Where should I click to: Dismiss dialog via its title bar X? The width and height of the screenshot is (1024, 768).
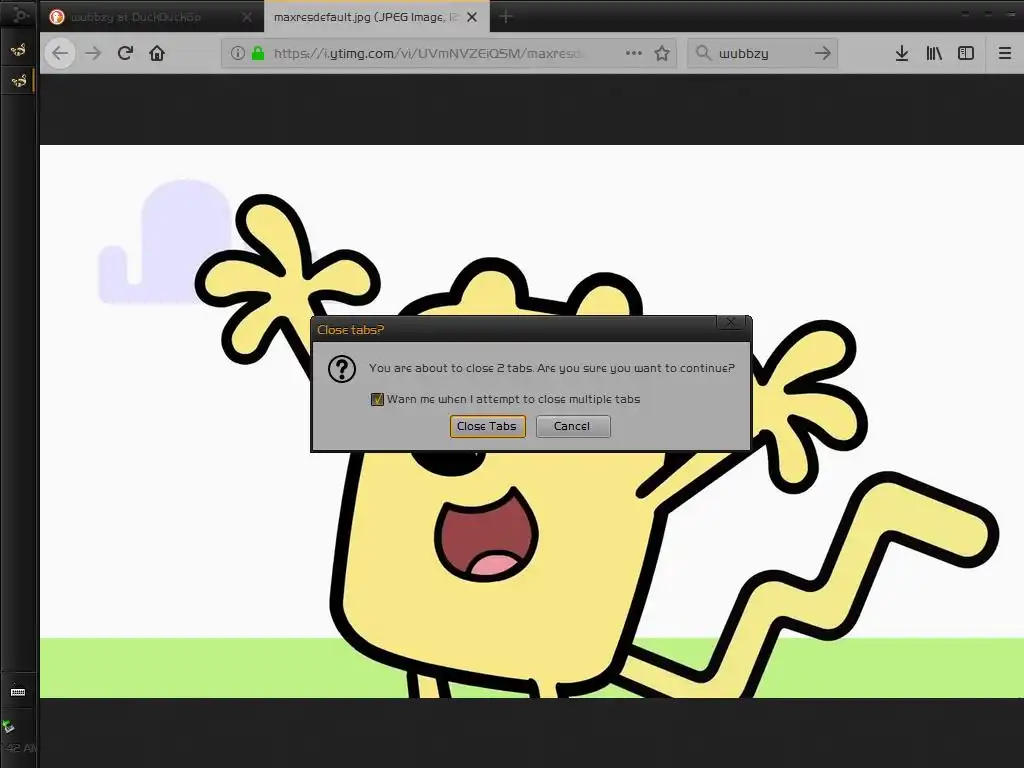tap(731, 322)
